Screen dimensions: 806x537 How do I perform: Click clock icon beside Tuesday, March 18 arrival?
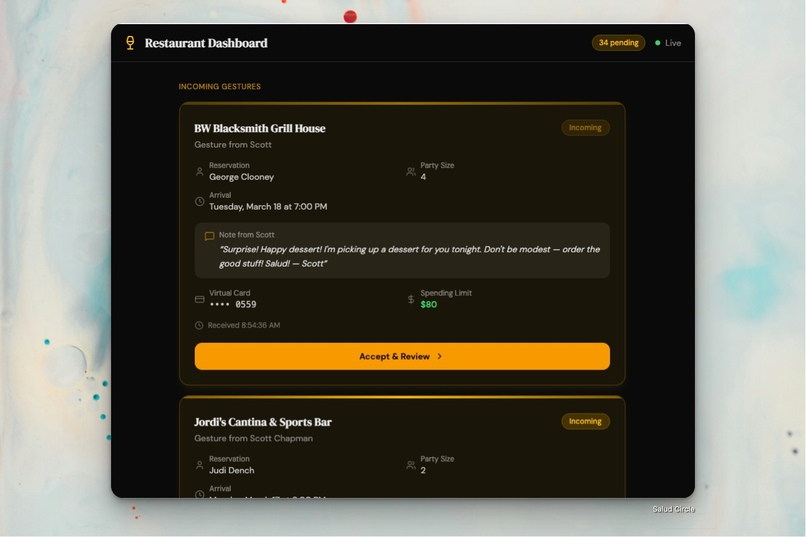pos(199,201)
